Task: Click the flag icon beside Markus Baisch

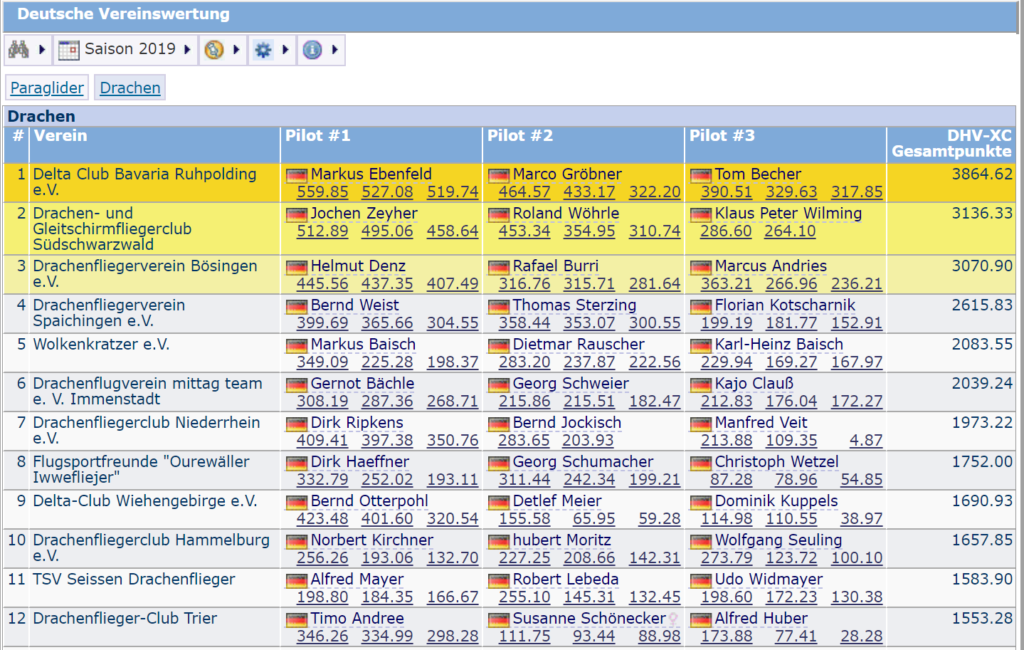Action: point(296,346)
